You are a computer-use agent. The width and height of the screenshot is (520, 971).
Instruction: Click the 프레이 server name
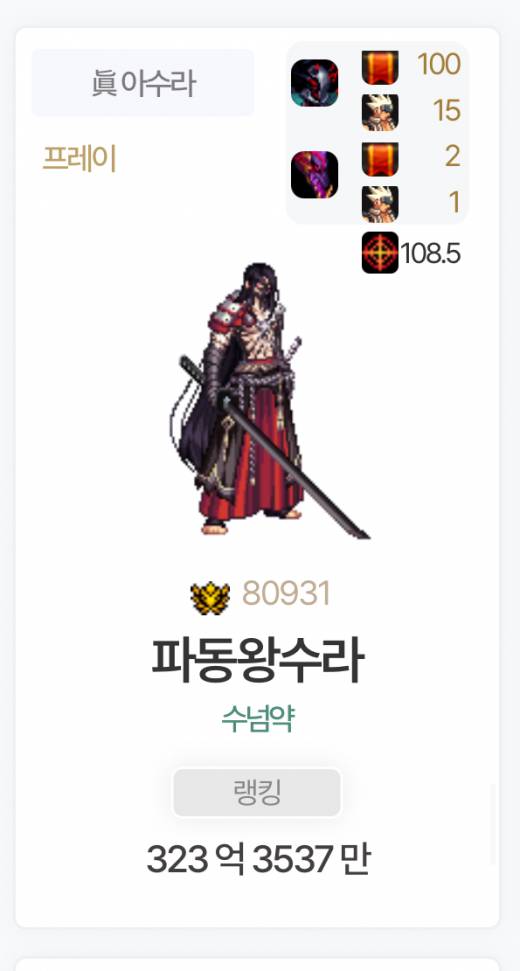[x=79, y=159]
